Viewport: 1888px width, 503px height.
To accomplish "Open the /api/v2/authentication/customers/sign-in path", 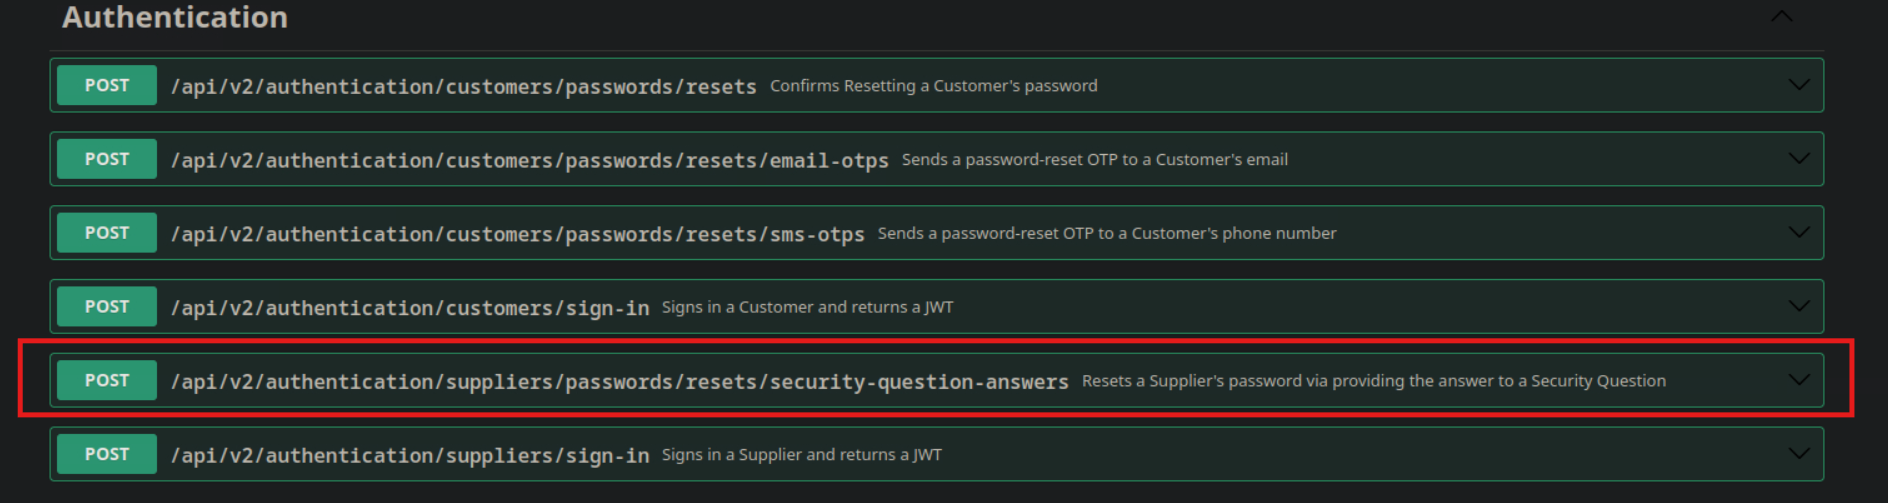I will 410,308.
